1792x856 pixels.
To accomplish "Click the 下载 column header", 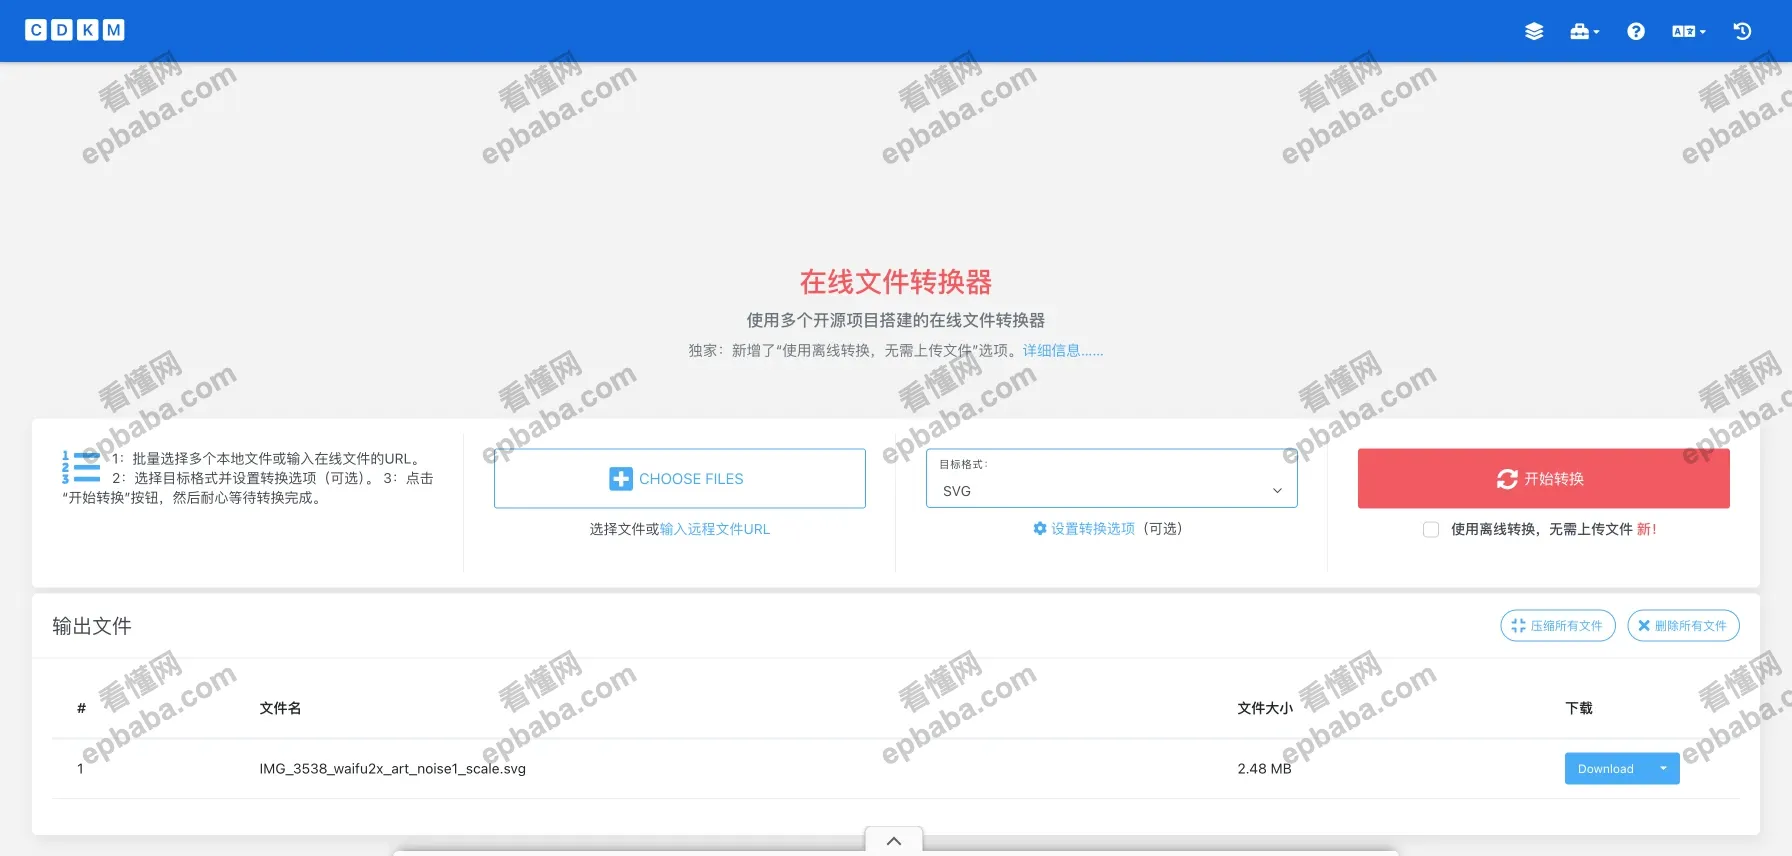I will (x=1579, y=708).
